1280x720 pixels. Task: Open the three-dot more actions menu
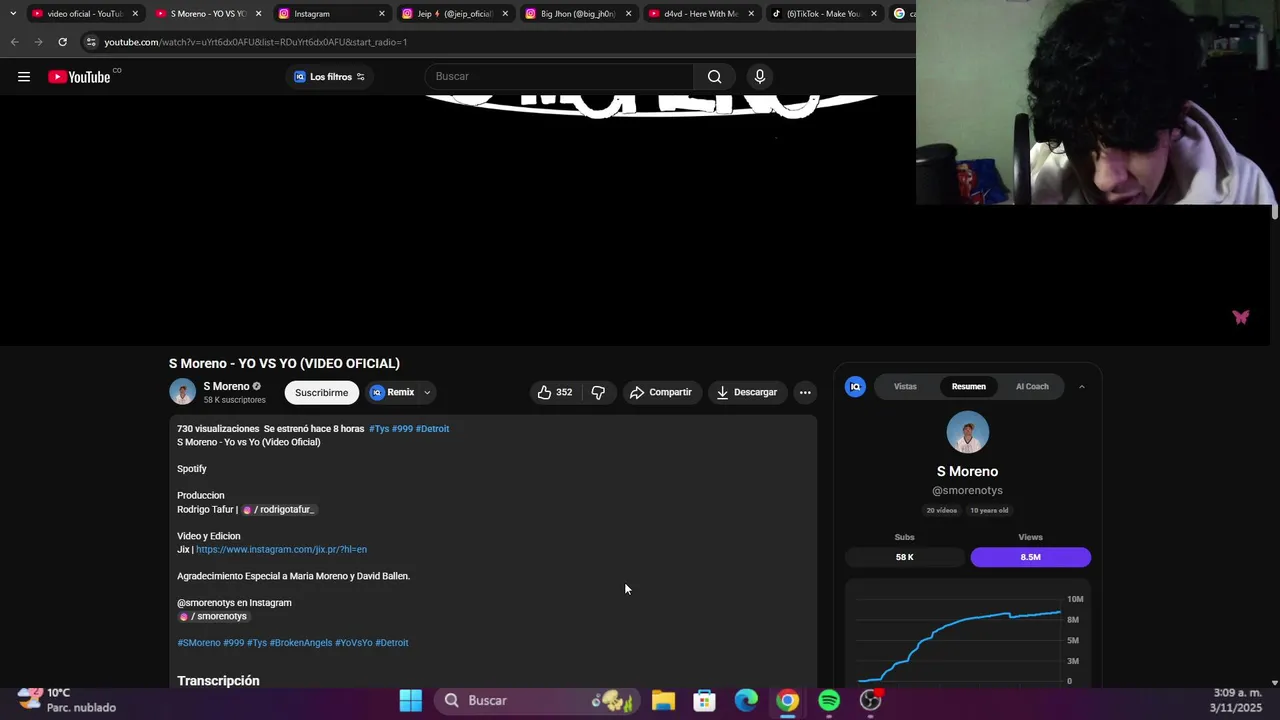805,392
